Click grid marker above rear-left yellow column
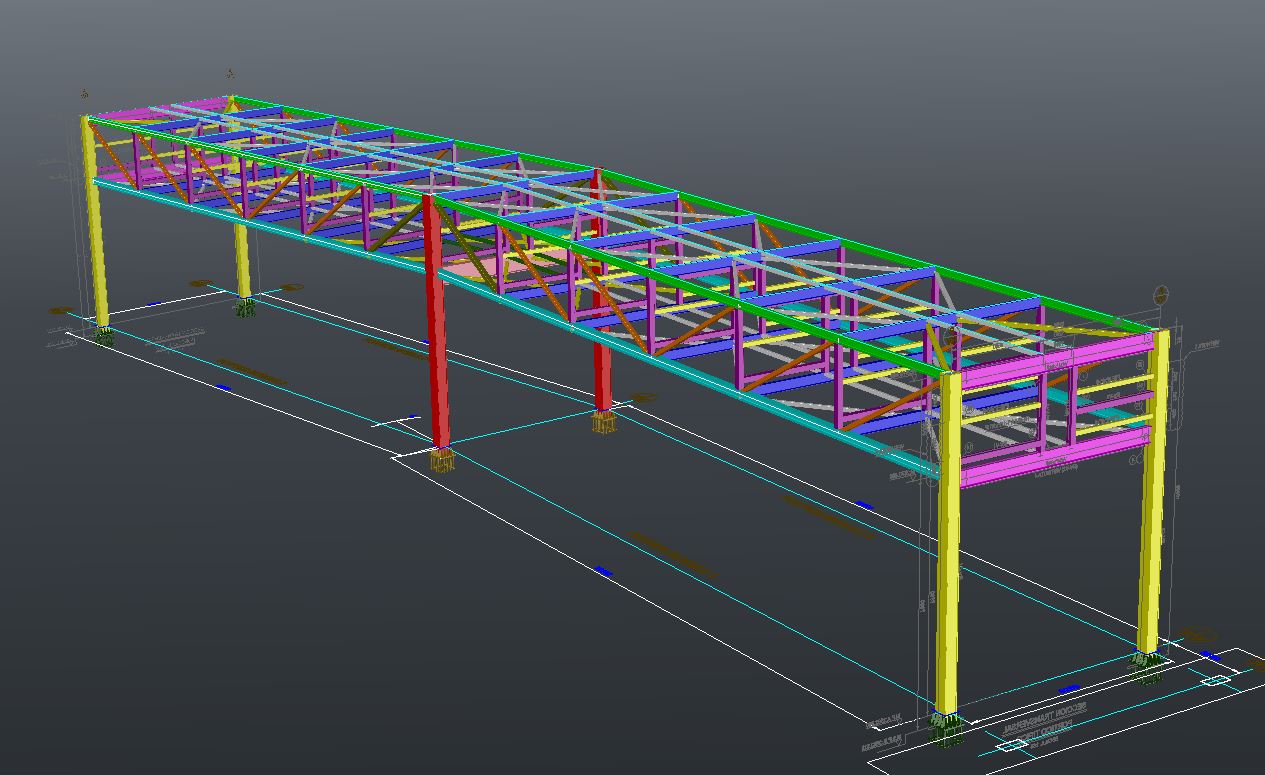This screenshot has width=1265, height=775. 230,73
